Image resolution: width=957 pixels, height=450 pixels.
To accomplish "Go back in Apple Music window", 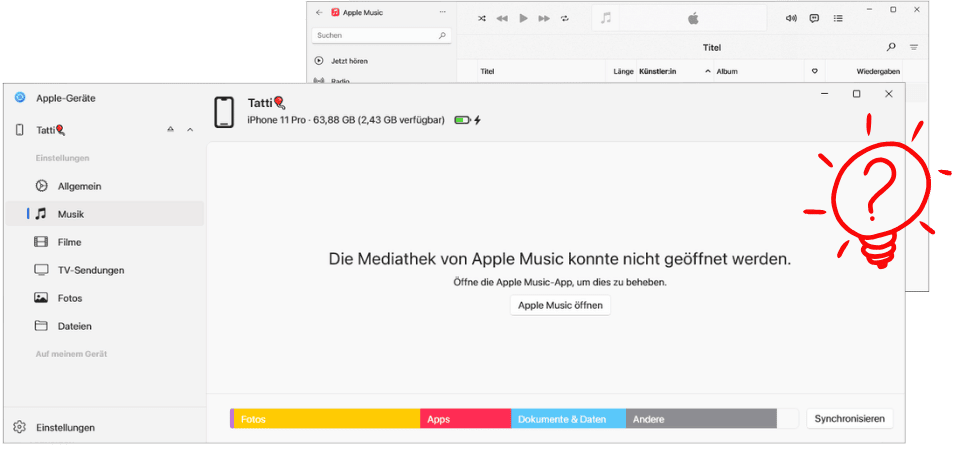I will [x=319, y=12].
